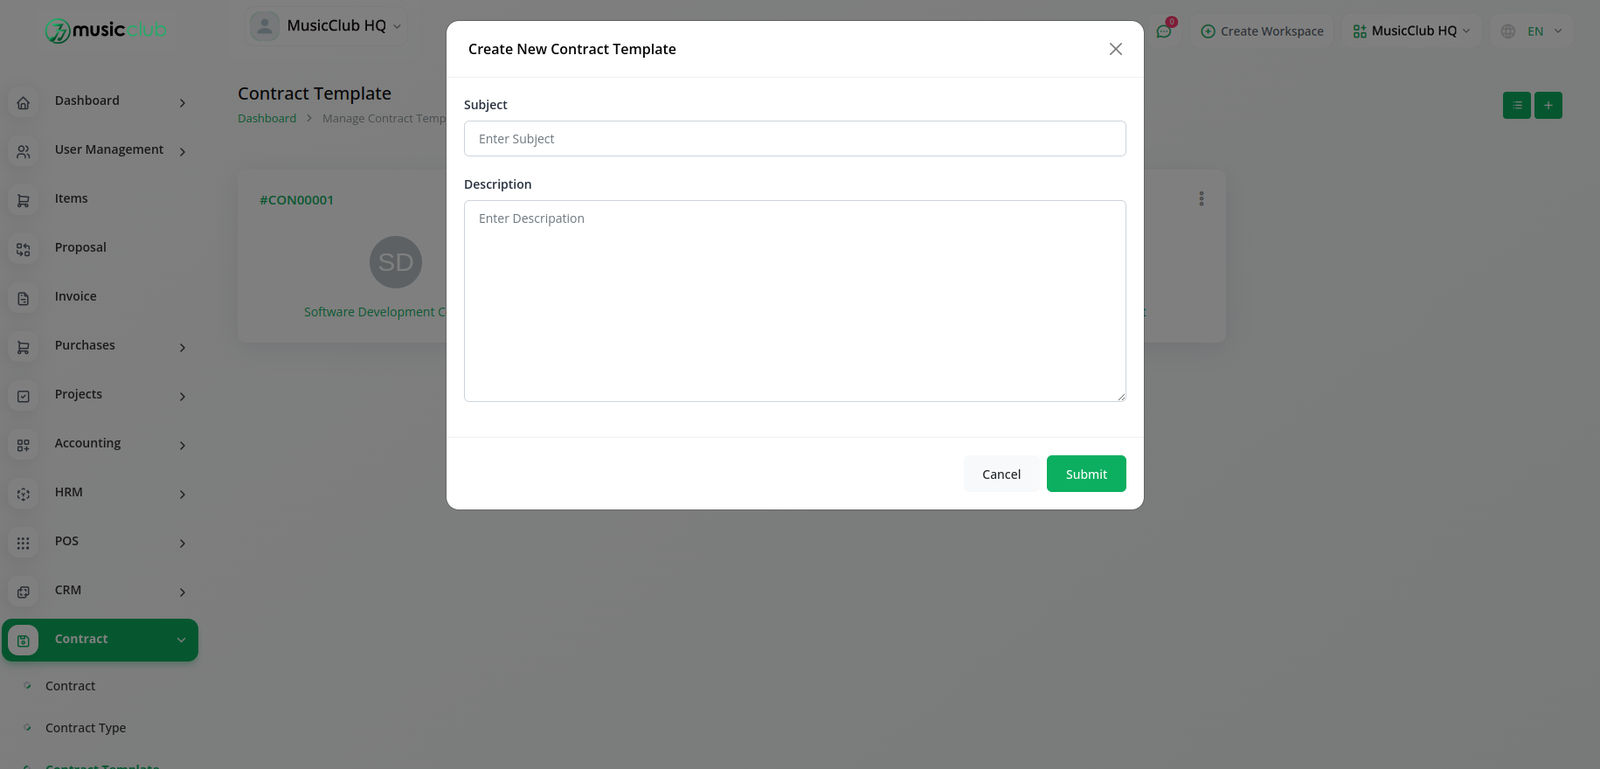Open the Items cart icon
The height and width of the screenshot is (769, 1600).
coord(23,200)
